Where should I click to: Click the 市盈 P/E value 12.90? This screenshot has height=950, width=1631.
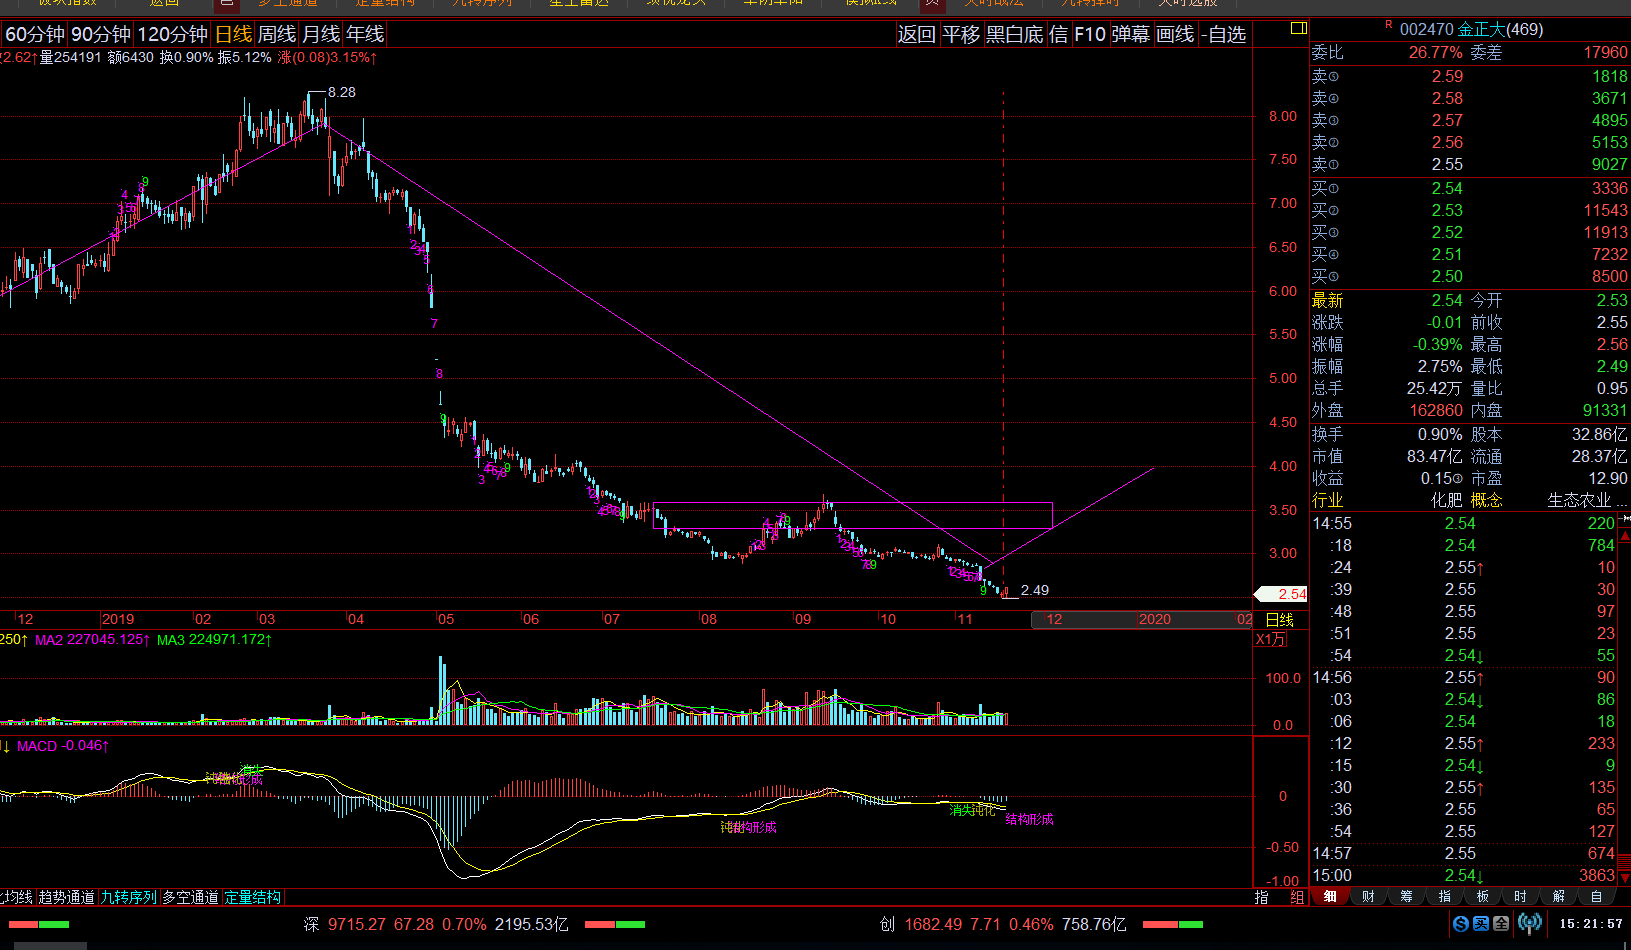tap(1608, 478)
